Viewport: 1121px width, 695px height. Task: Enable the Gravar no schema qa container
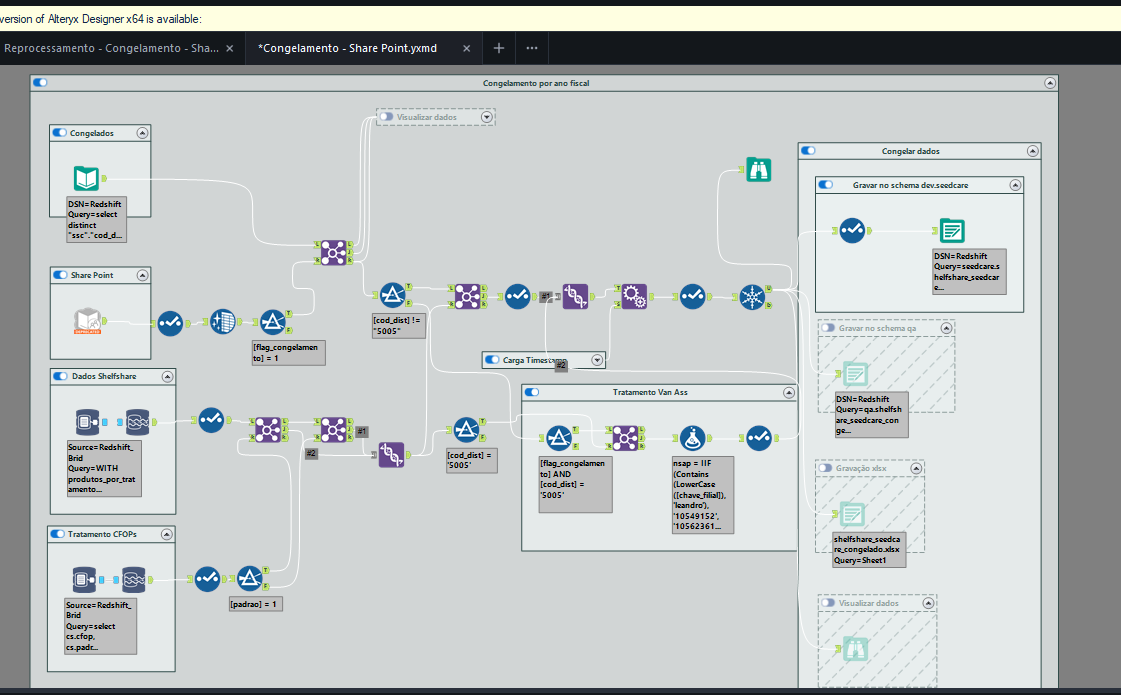[x=828, y=328]
